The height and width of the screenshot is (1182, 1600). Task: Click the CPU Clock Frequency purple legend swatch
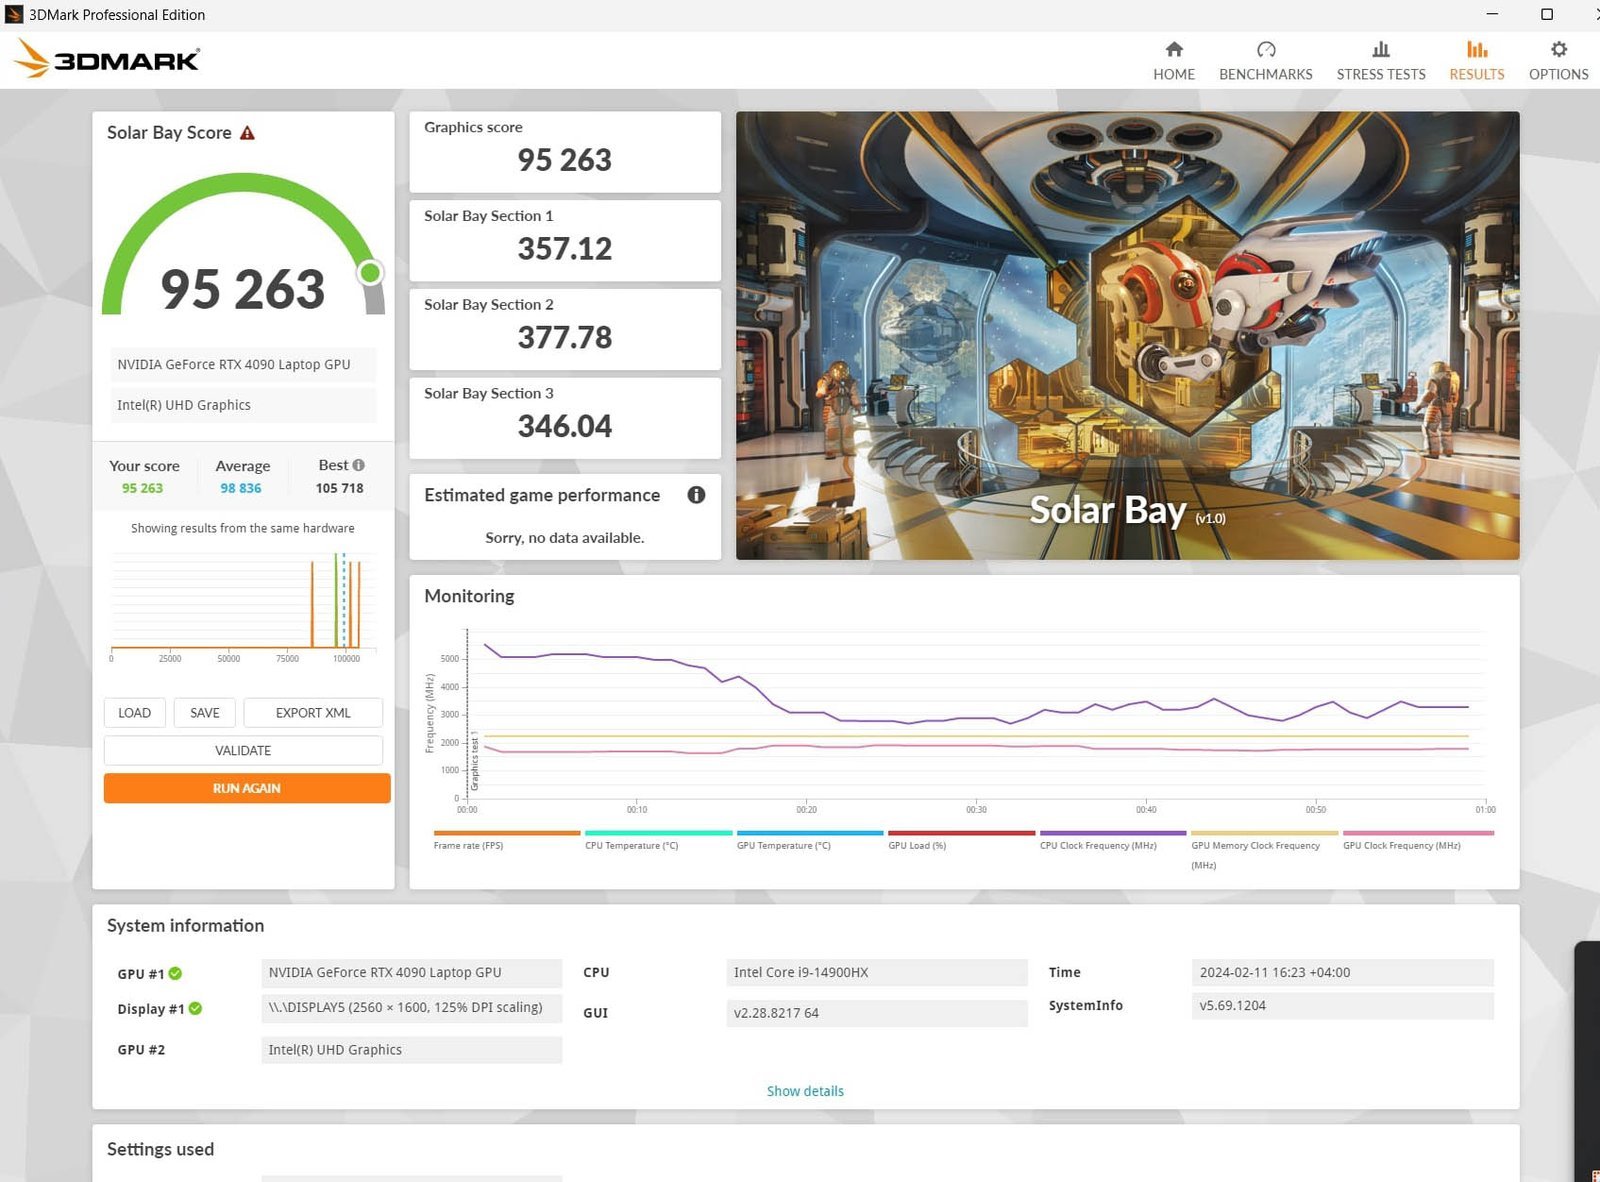coord(1112,833)
